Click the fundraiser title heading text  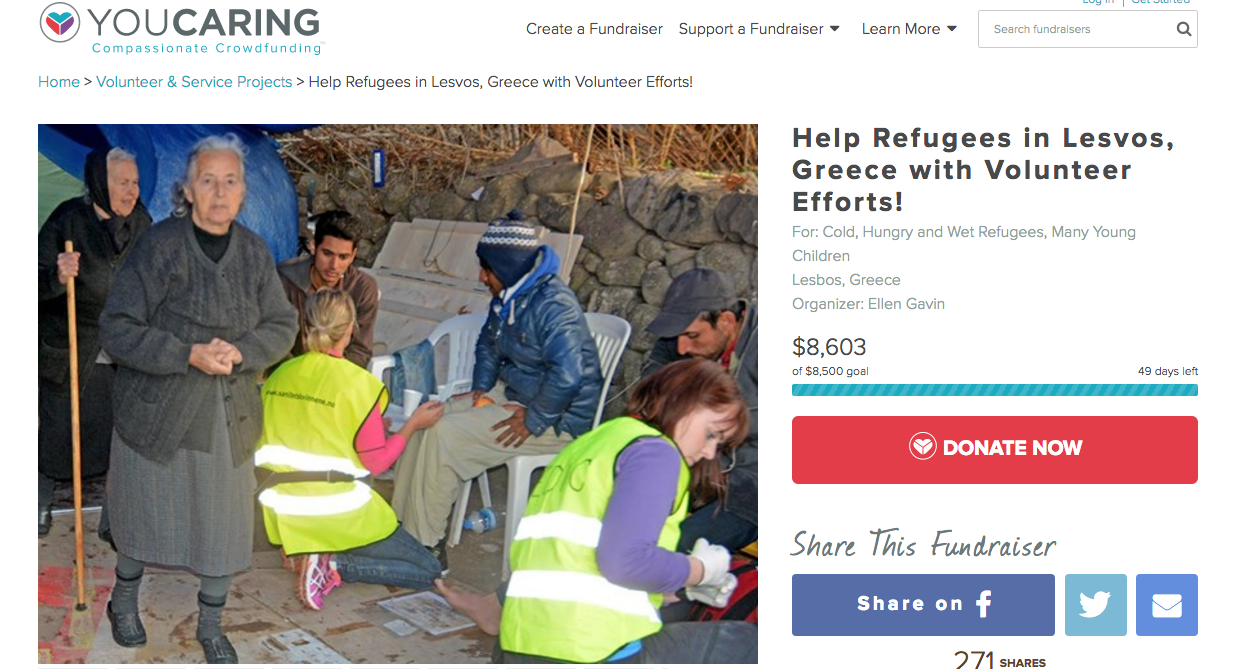point(983,170)
